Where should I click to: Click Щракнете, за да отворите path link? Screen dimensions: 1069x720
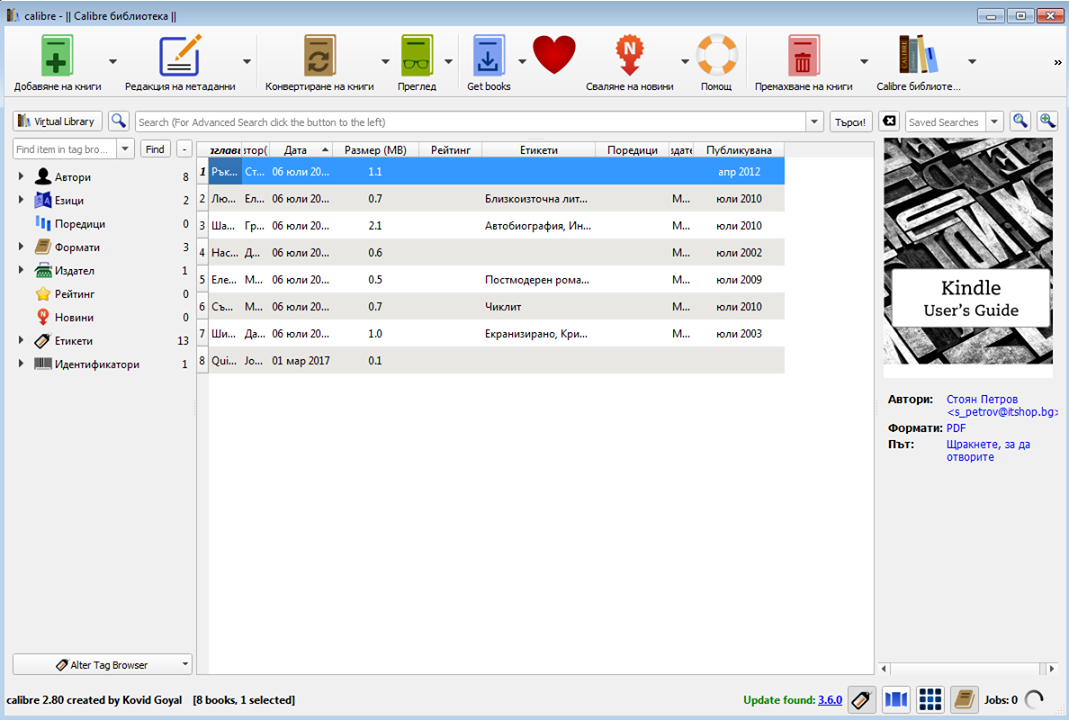coord(988,450)
